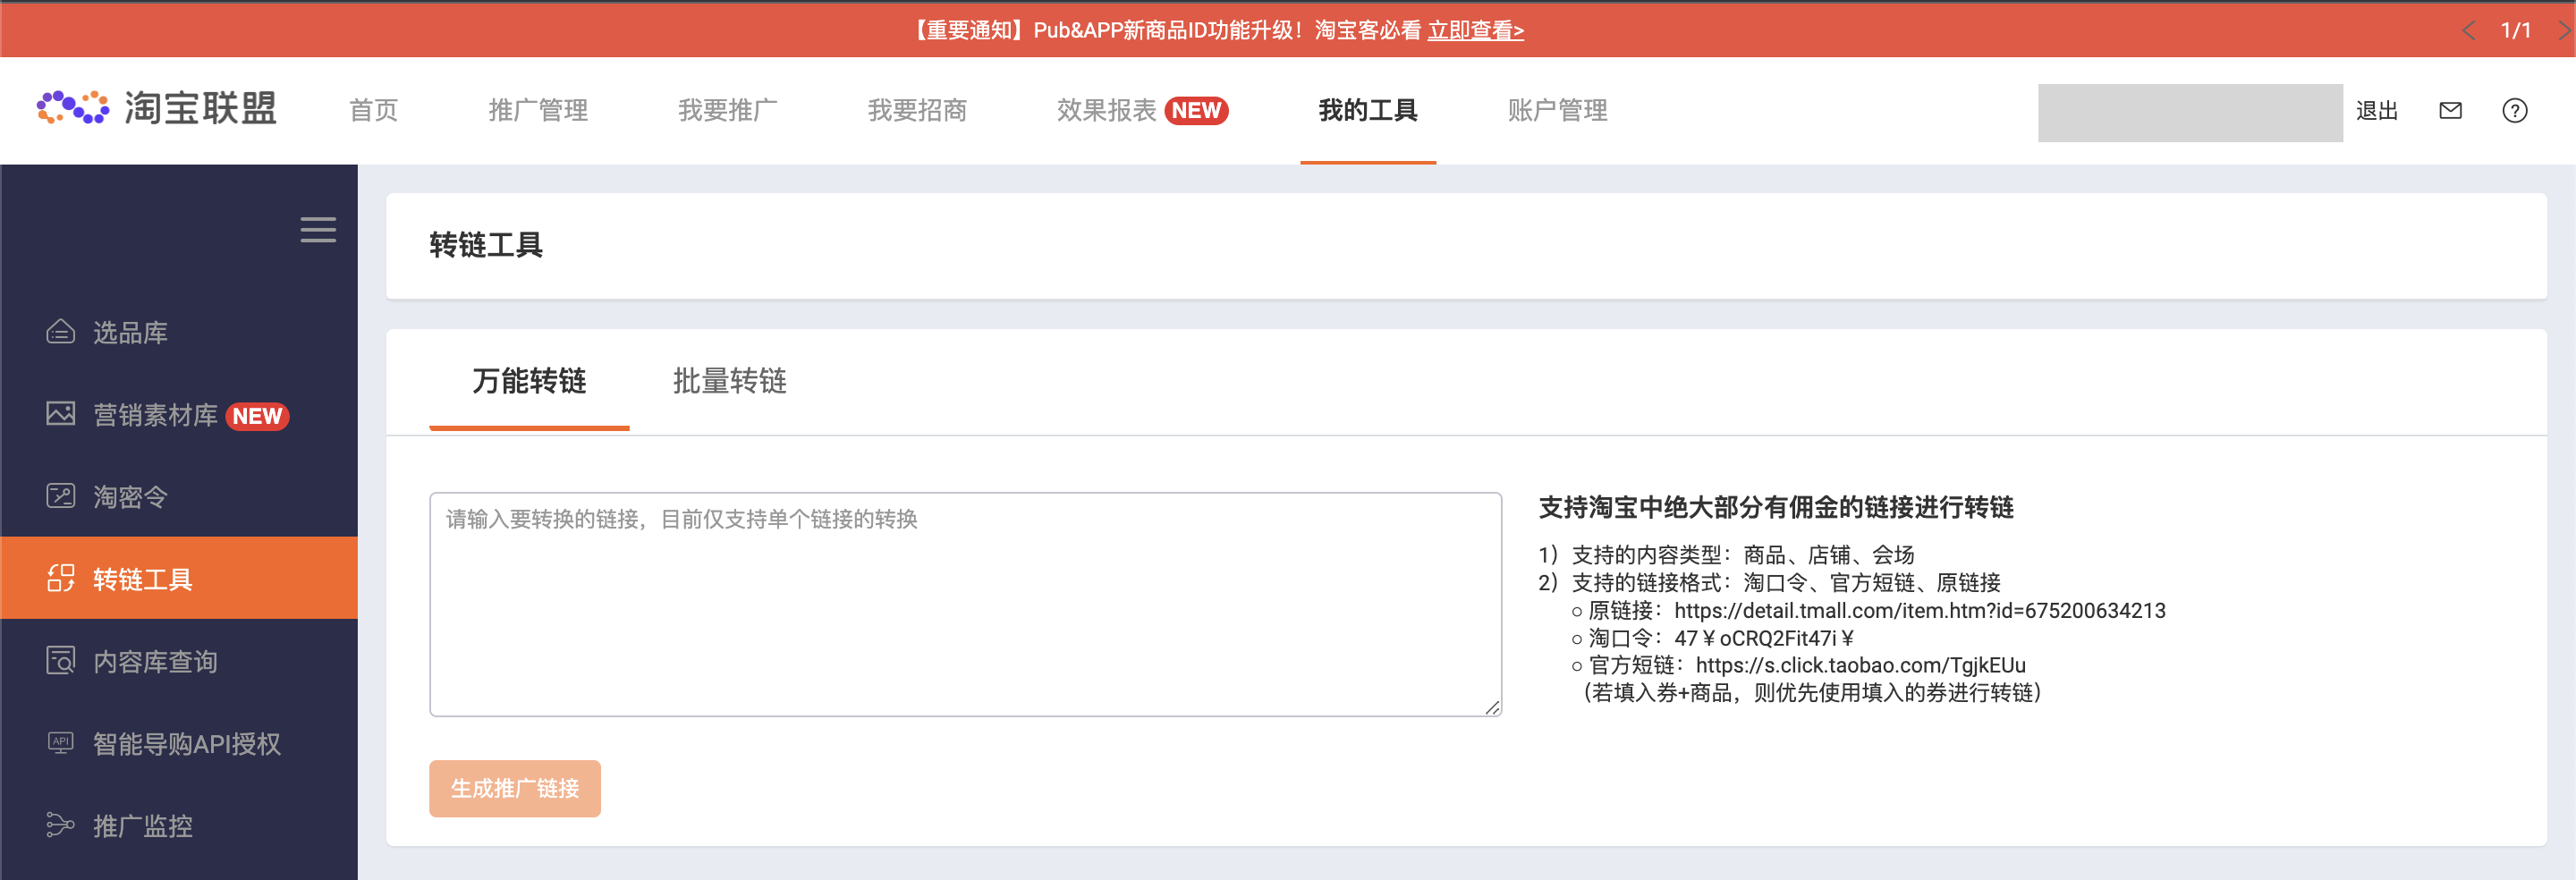Click the 立即查看> link in banner

1475,30
